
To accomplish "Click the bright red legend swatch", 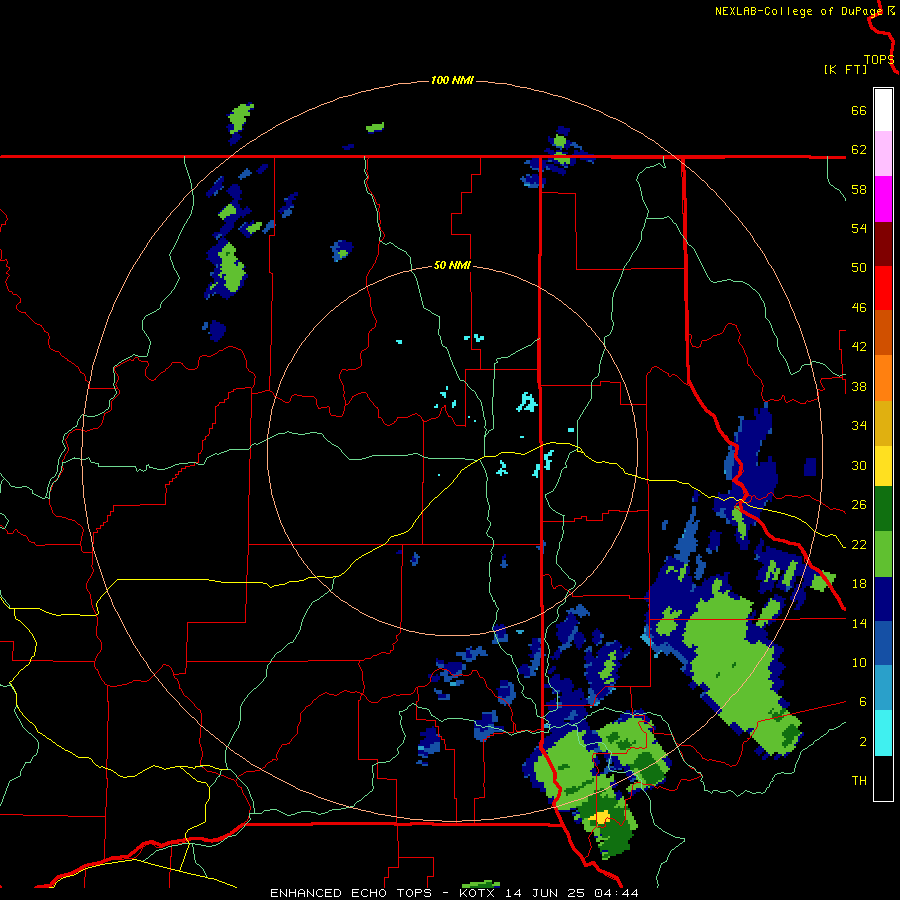I will click(x=883, y=288).
